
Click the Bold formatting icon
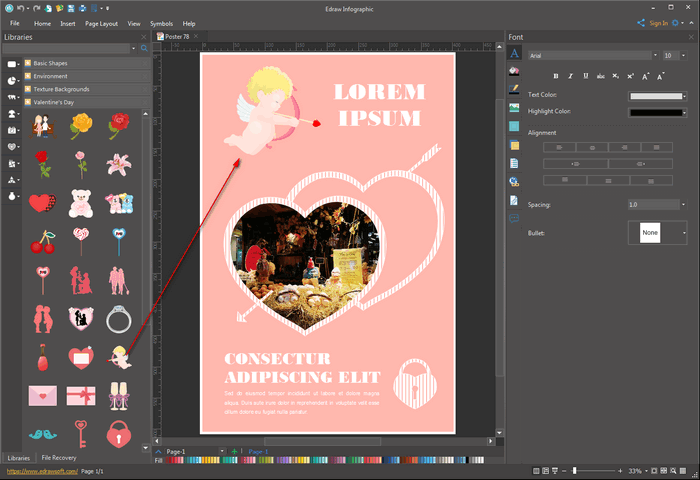coord(556,75)
